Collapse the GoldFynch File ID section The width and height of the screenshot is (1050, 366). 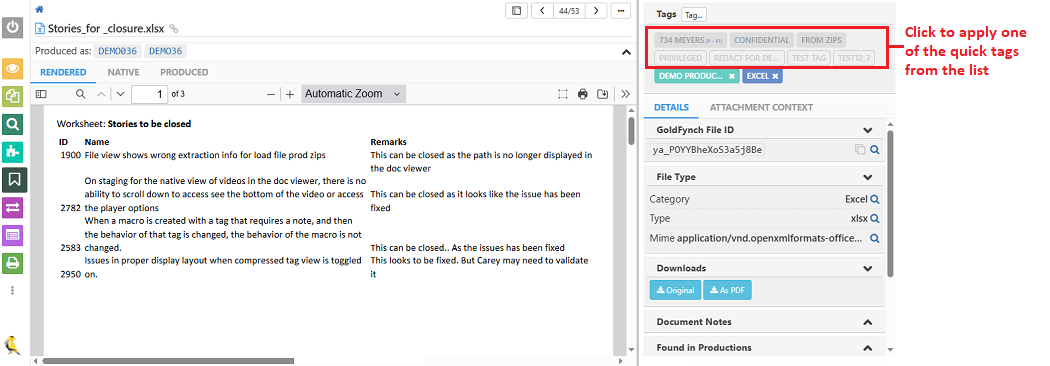pos(868,130)
